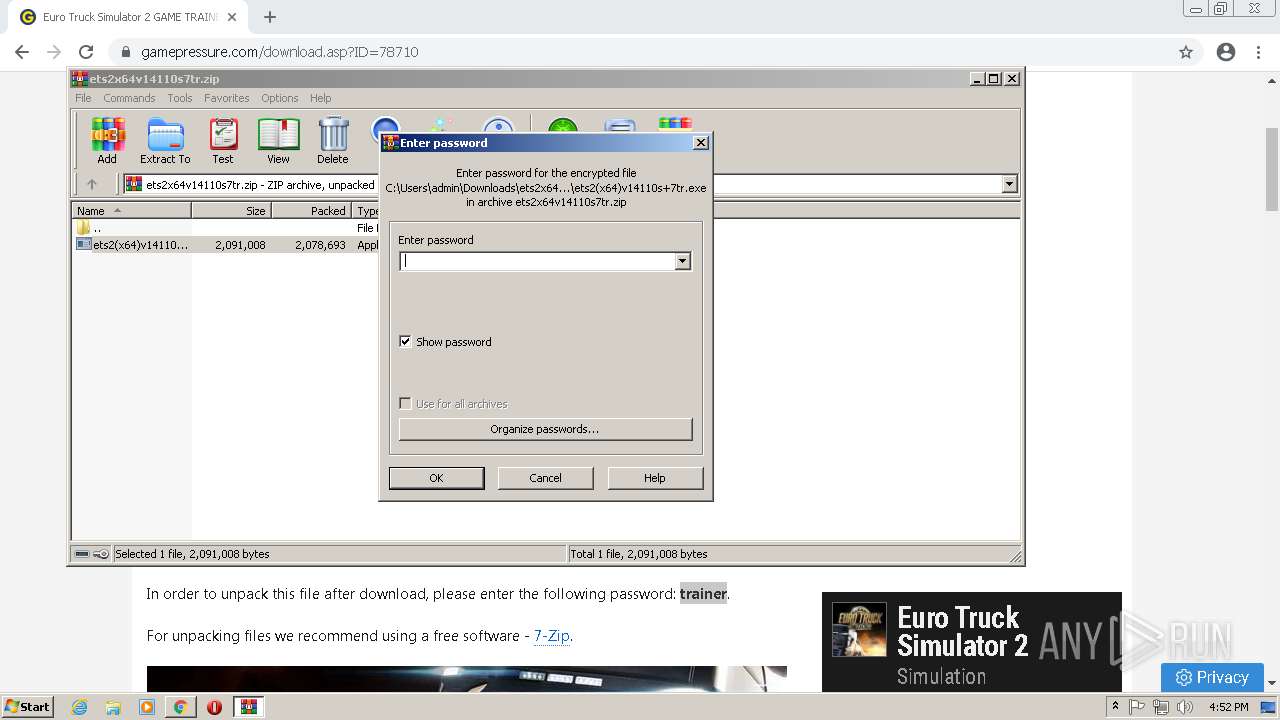The image size is (1280, 720).
Task: Reload the page with the browser refresh icon
Action: click(86, 52)
